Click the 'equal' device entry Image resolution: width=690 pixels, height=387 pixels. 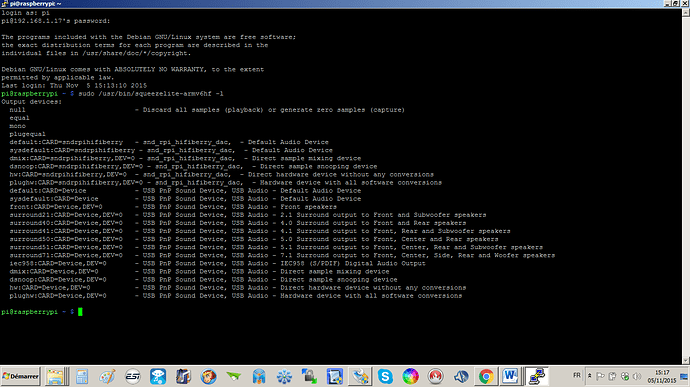tap(19, 118)
